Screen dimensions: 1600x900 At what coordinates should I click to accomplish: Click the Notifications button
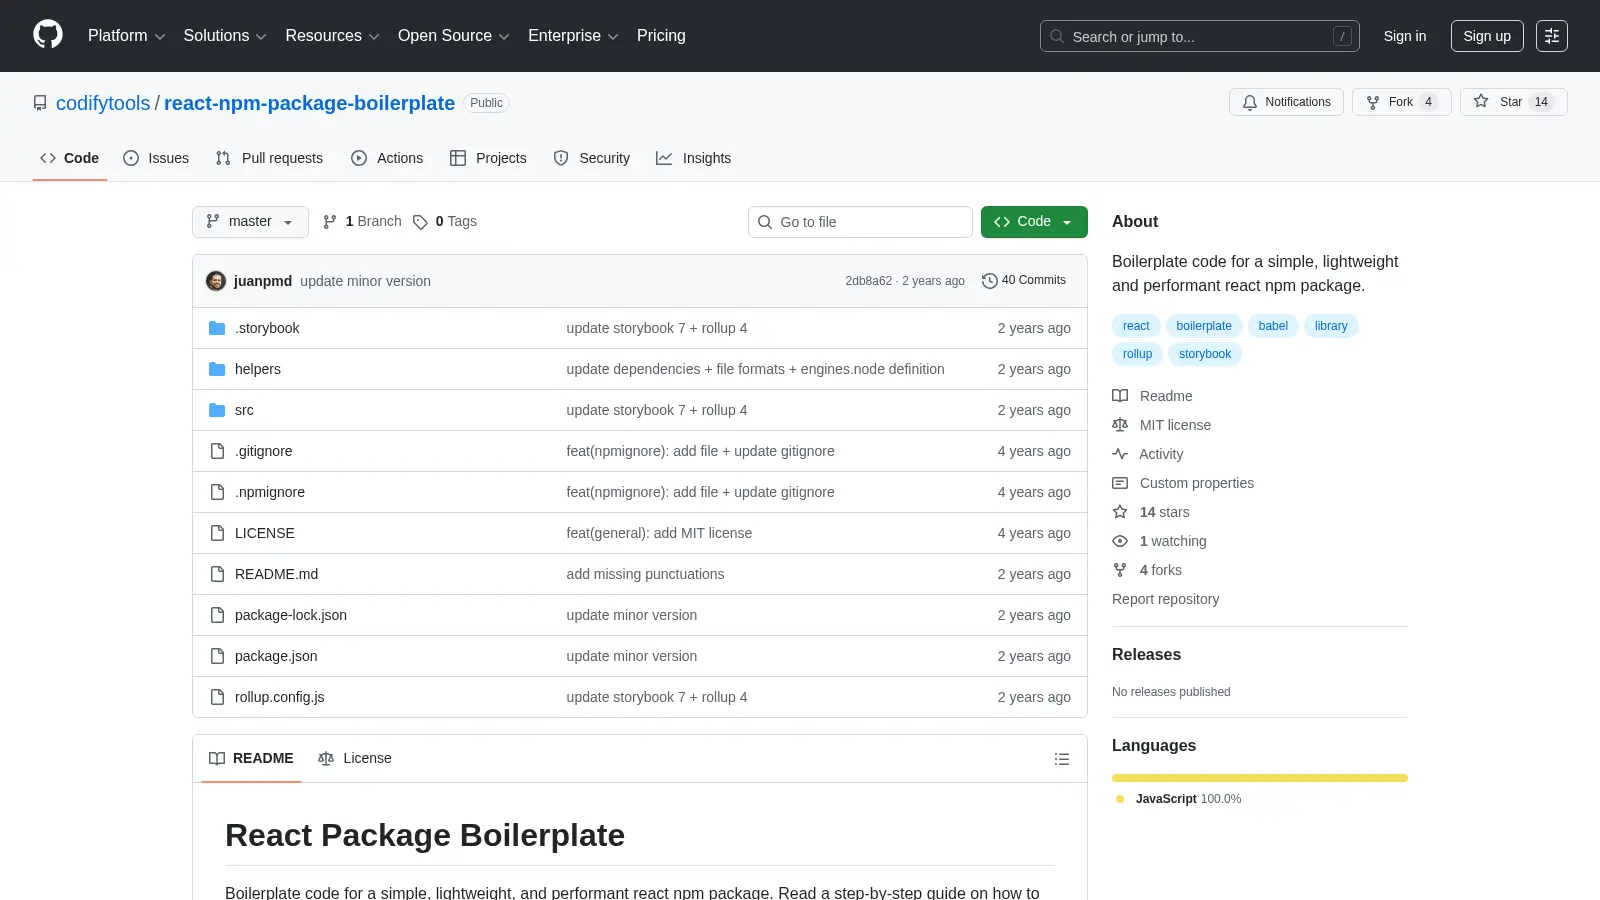pyautogui.click(x=1286, y=102)
